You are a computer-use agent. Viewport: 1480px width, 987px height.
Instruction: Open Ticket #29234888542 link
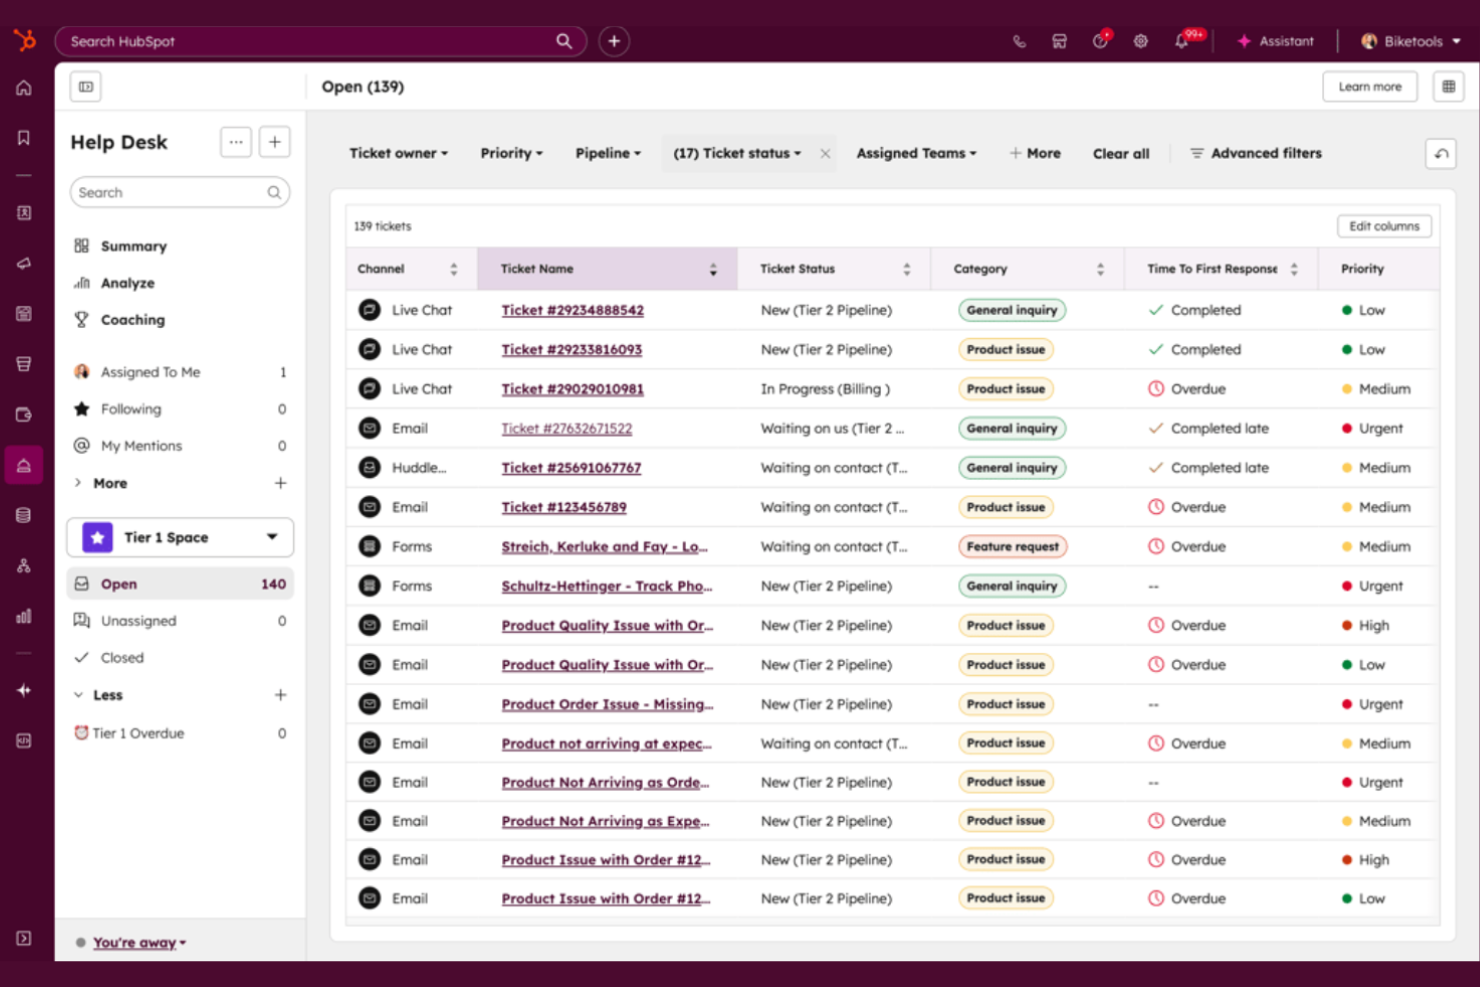click(x=573, y=310)
